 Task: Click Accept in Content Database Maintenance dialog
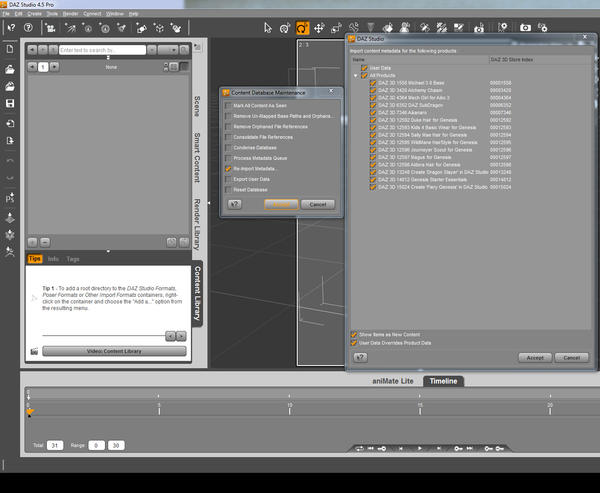pyautogui.click(x=281, y=204)
